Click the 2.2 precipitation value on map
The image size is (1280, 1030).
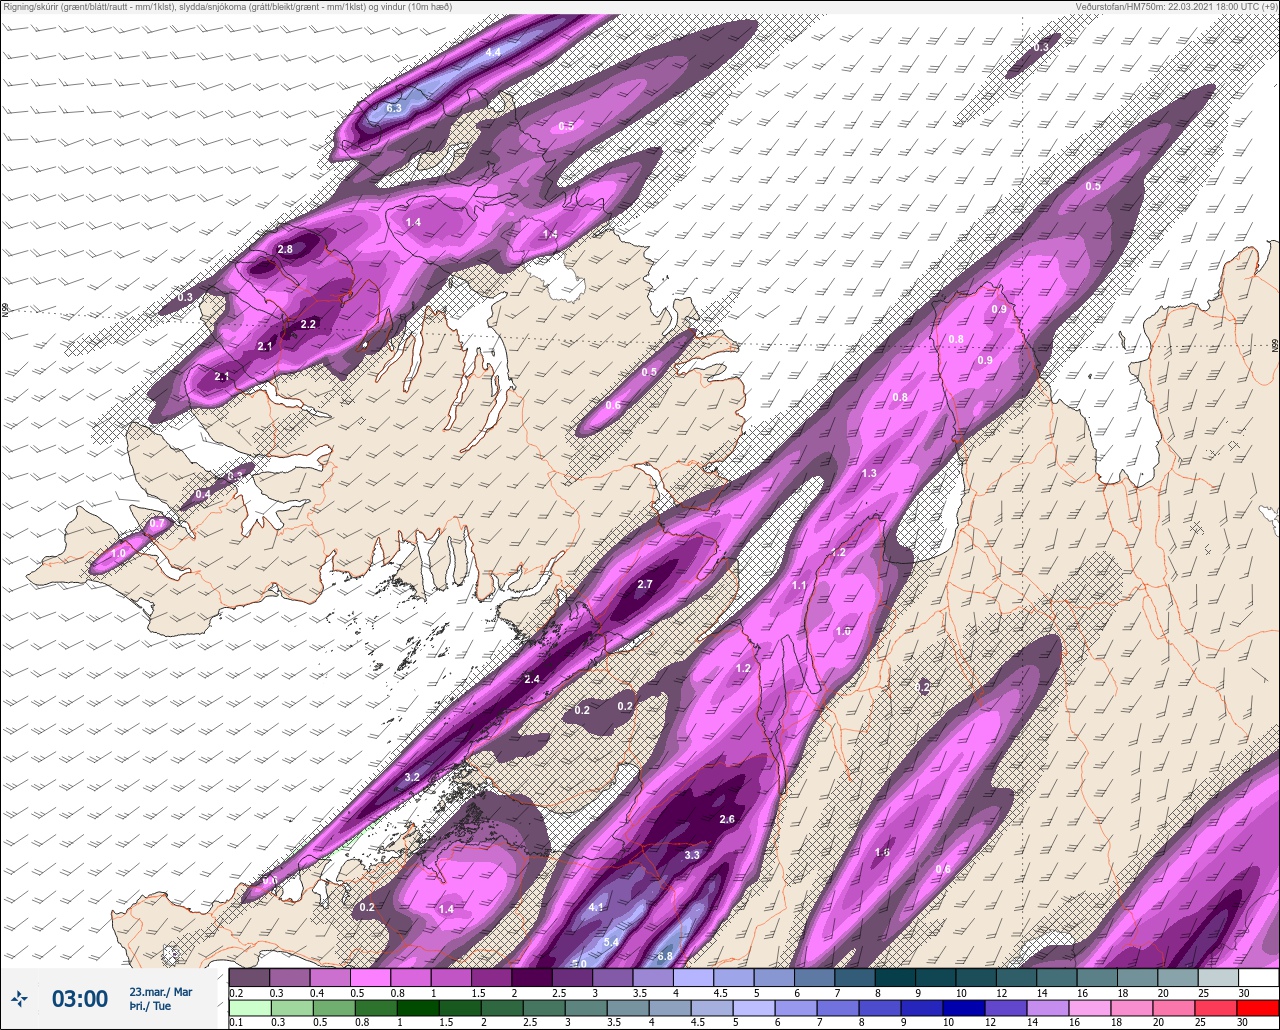point(308,324)
